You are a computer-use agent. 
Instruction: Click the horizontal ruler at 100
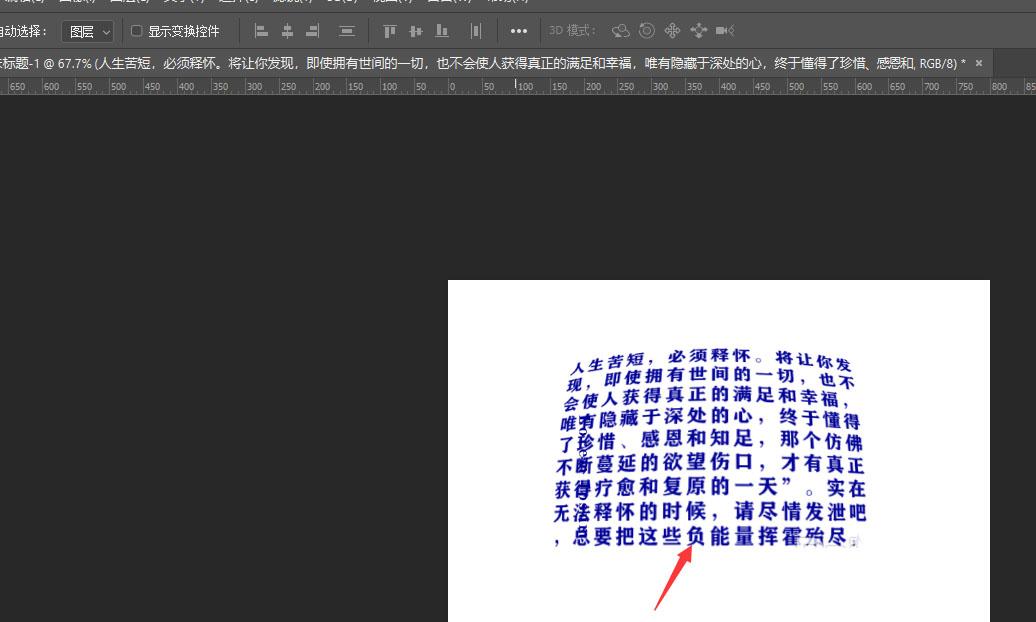(526, 87)
